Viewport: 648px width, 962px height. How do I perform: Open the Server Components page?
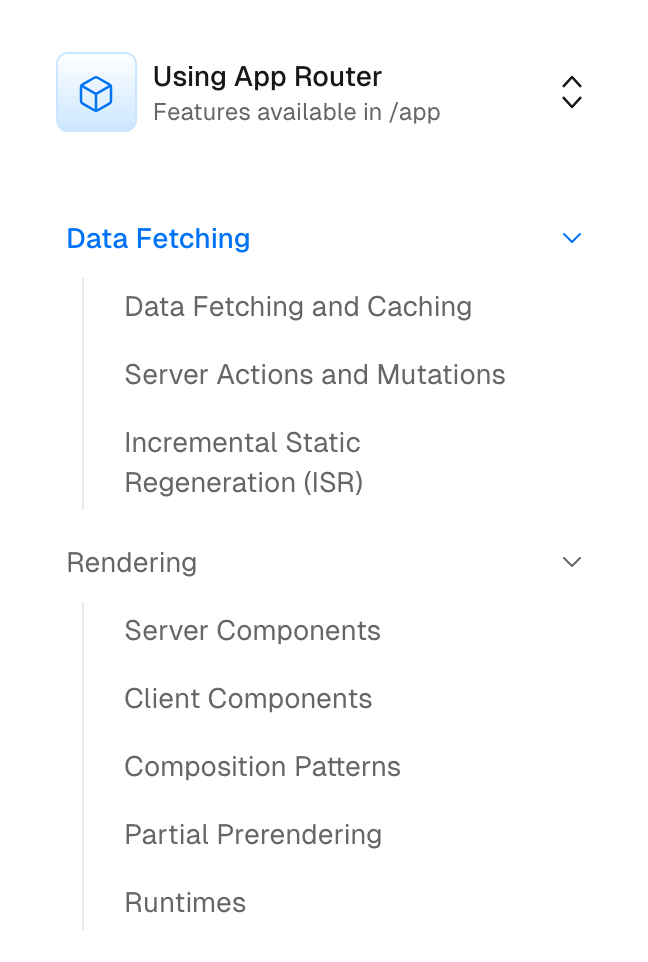pyautogui.click(x=252, y=631)
